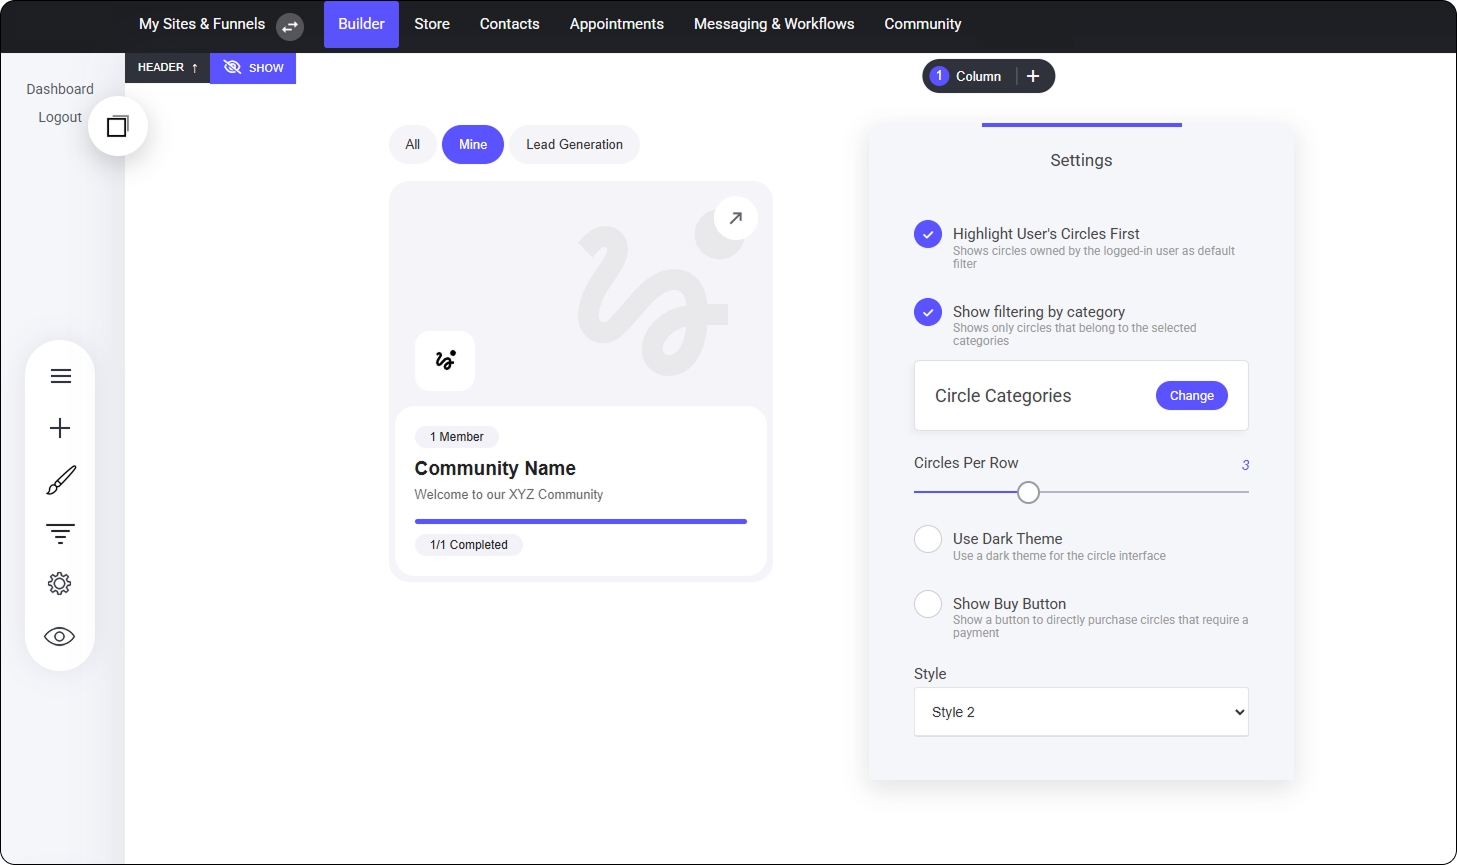Add a column with the plus icon
The height and width of the screenshot is (865, 1457).
pyautogui.click(x=1033, y=76)
